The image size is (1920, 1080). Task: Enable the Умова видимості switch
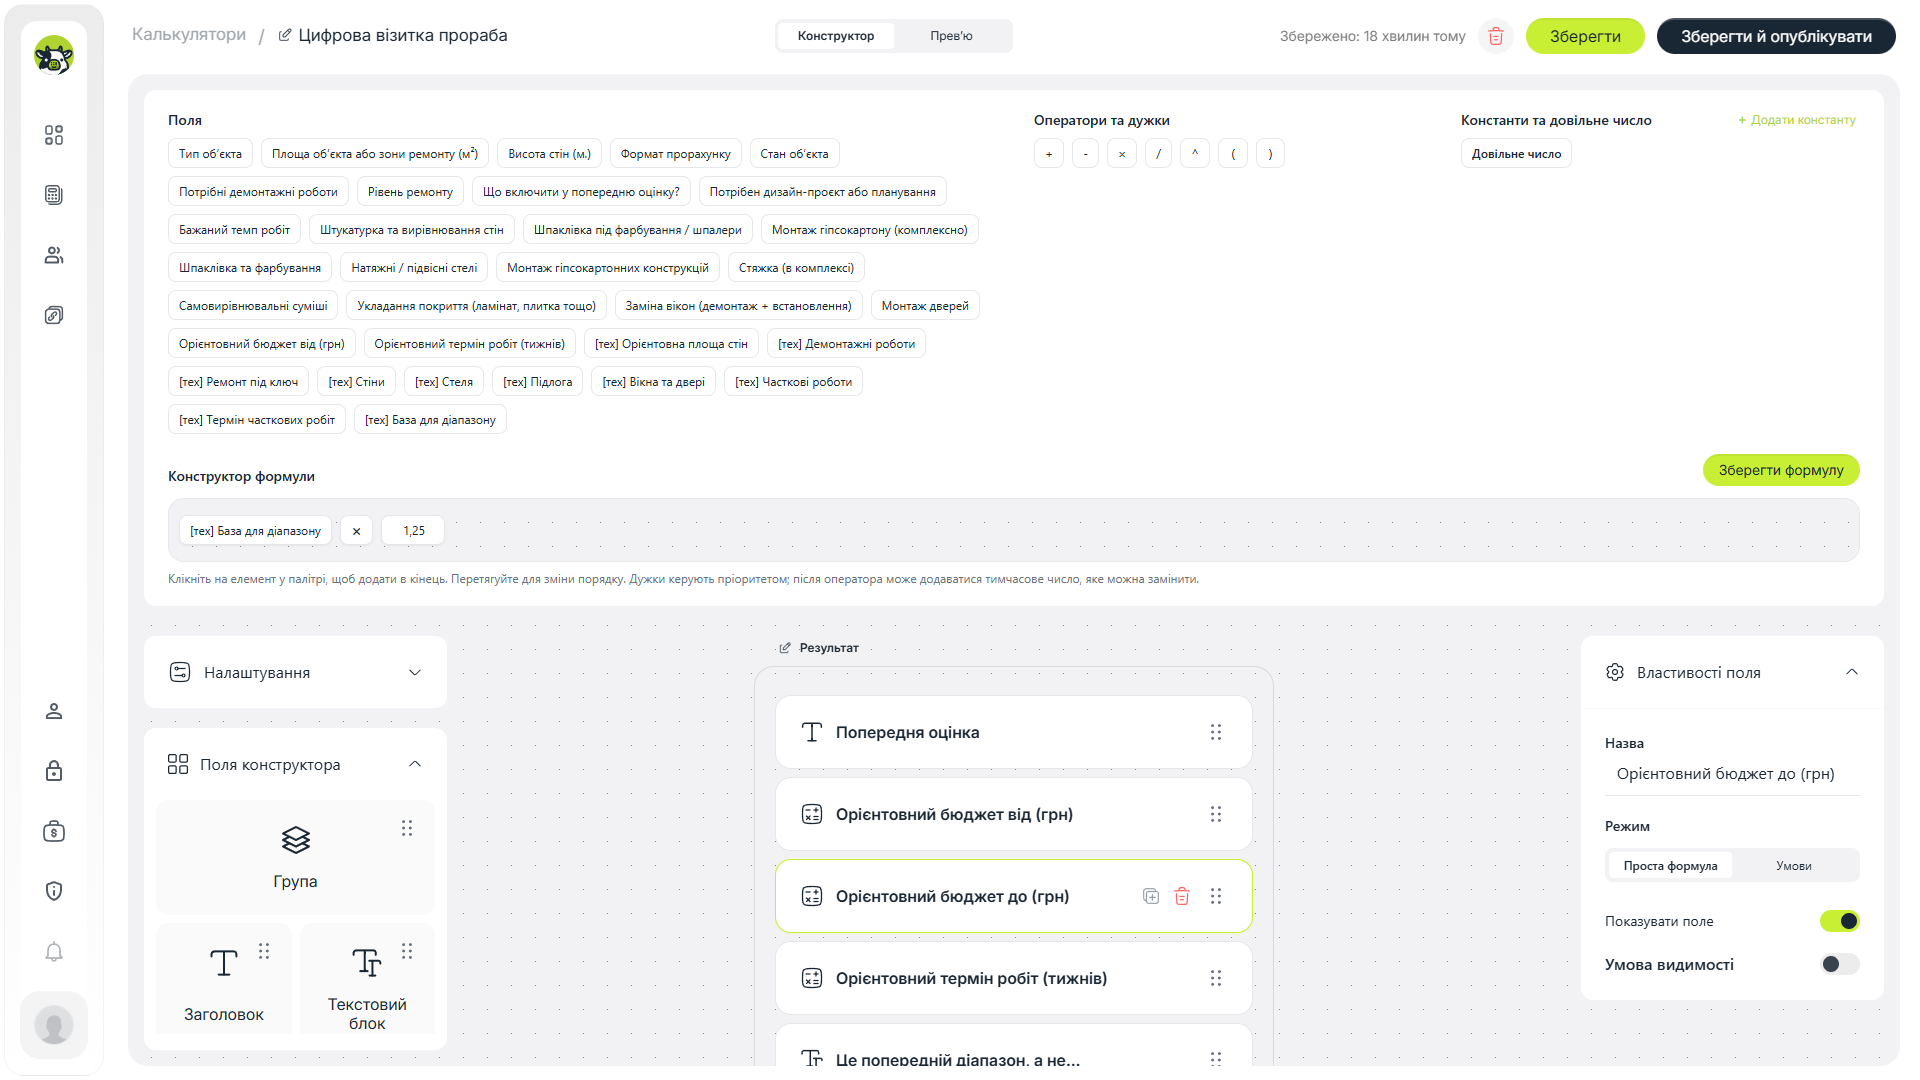coord(1839,964)
